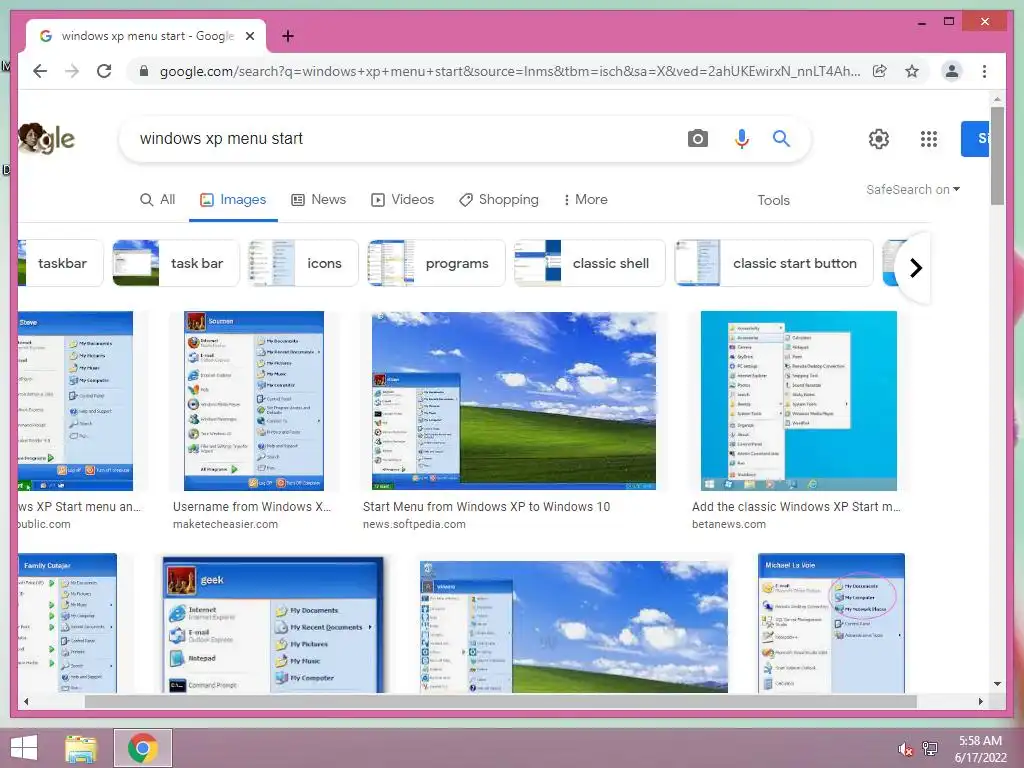Click the muted volume tray icon
The width and height of the screenshot is (1024, 768).
click(905, 749)
